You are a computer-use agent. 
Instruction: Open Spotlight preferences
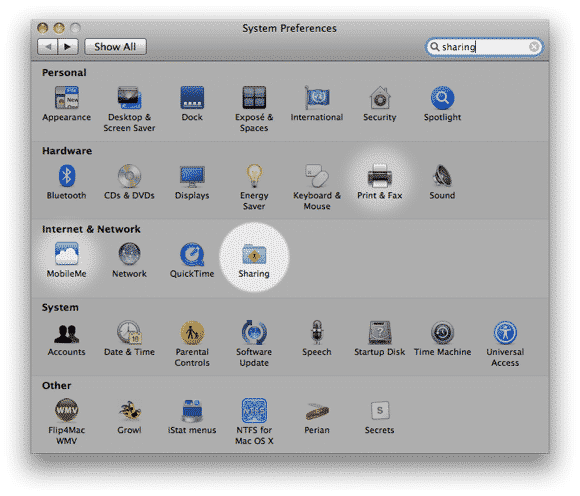pyautogui.click(x=442, y=104)
